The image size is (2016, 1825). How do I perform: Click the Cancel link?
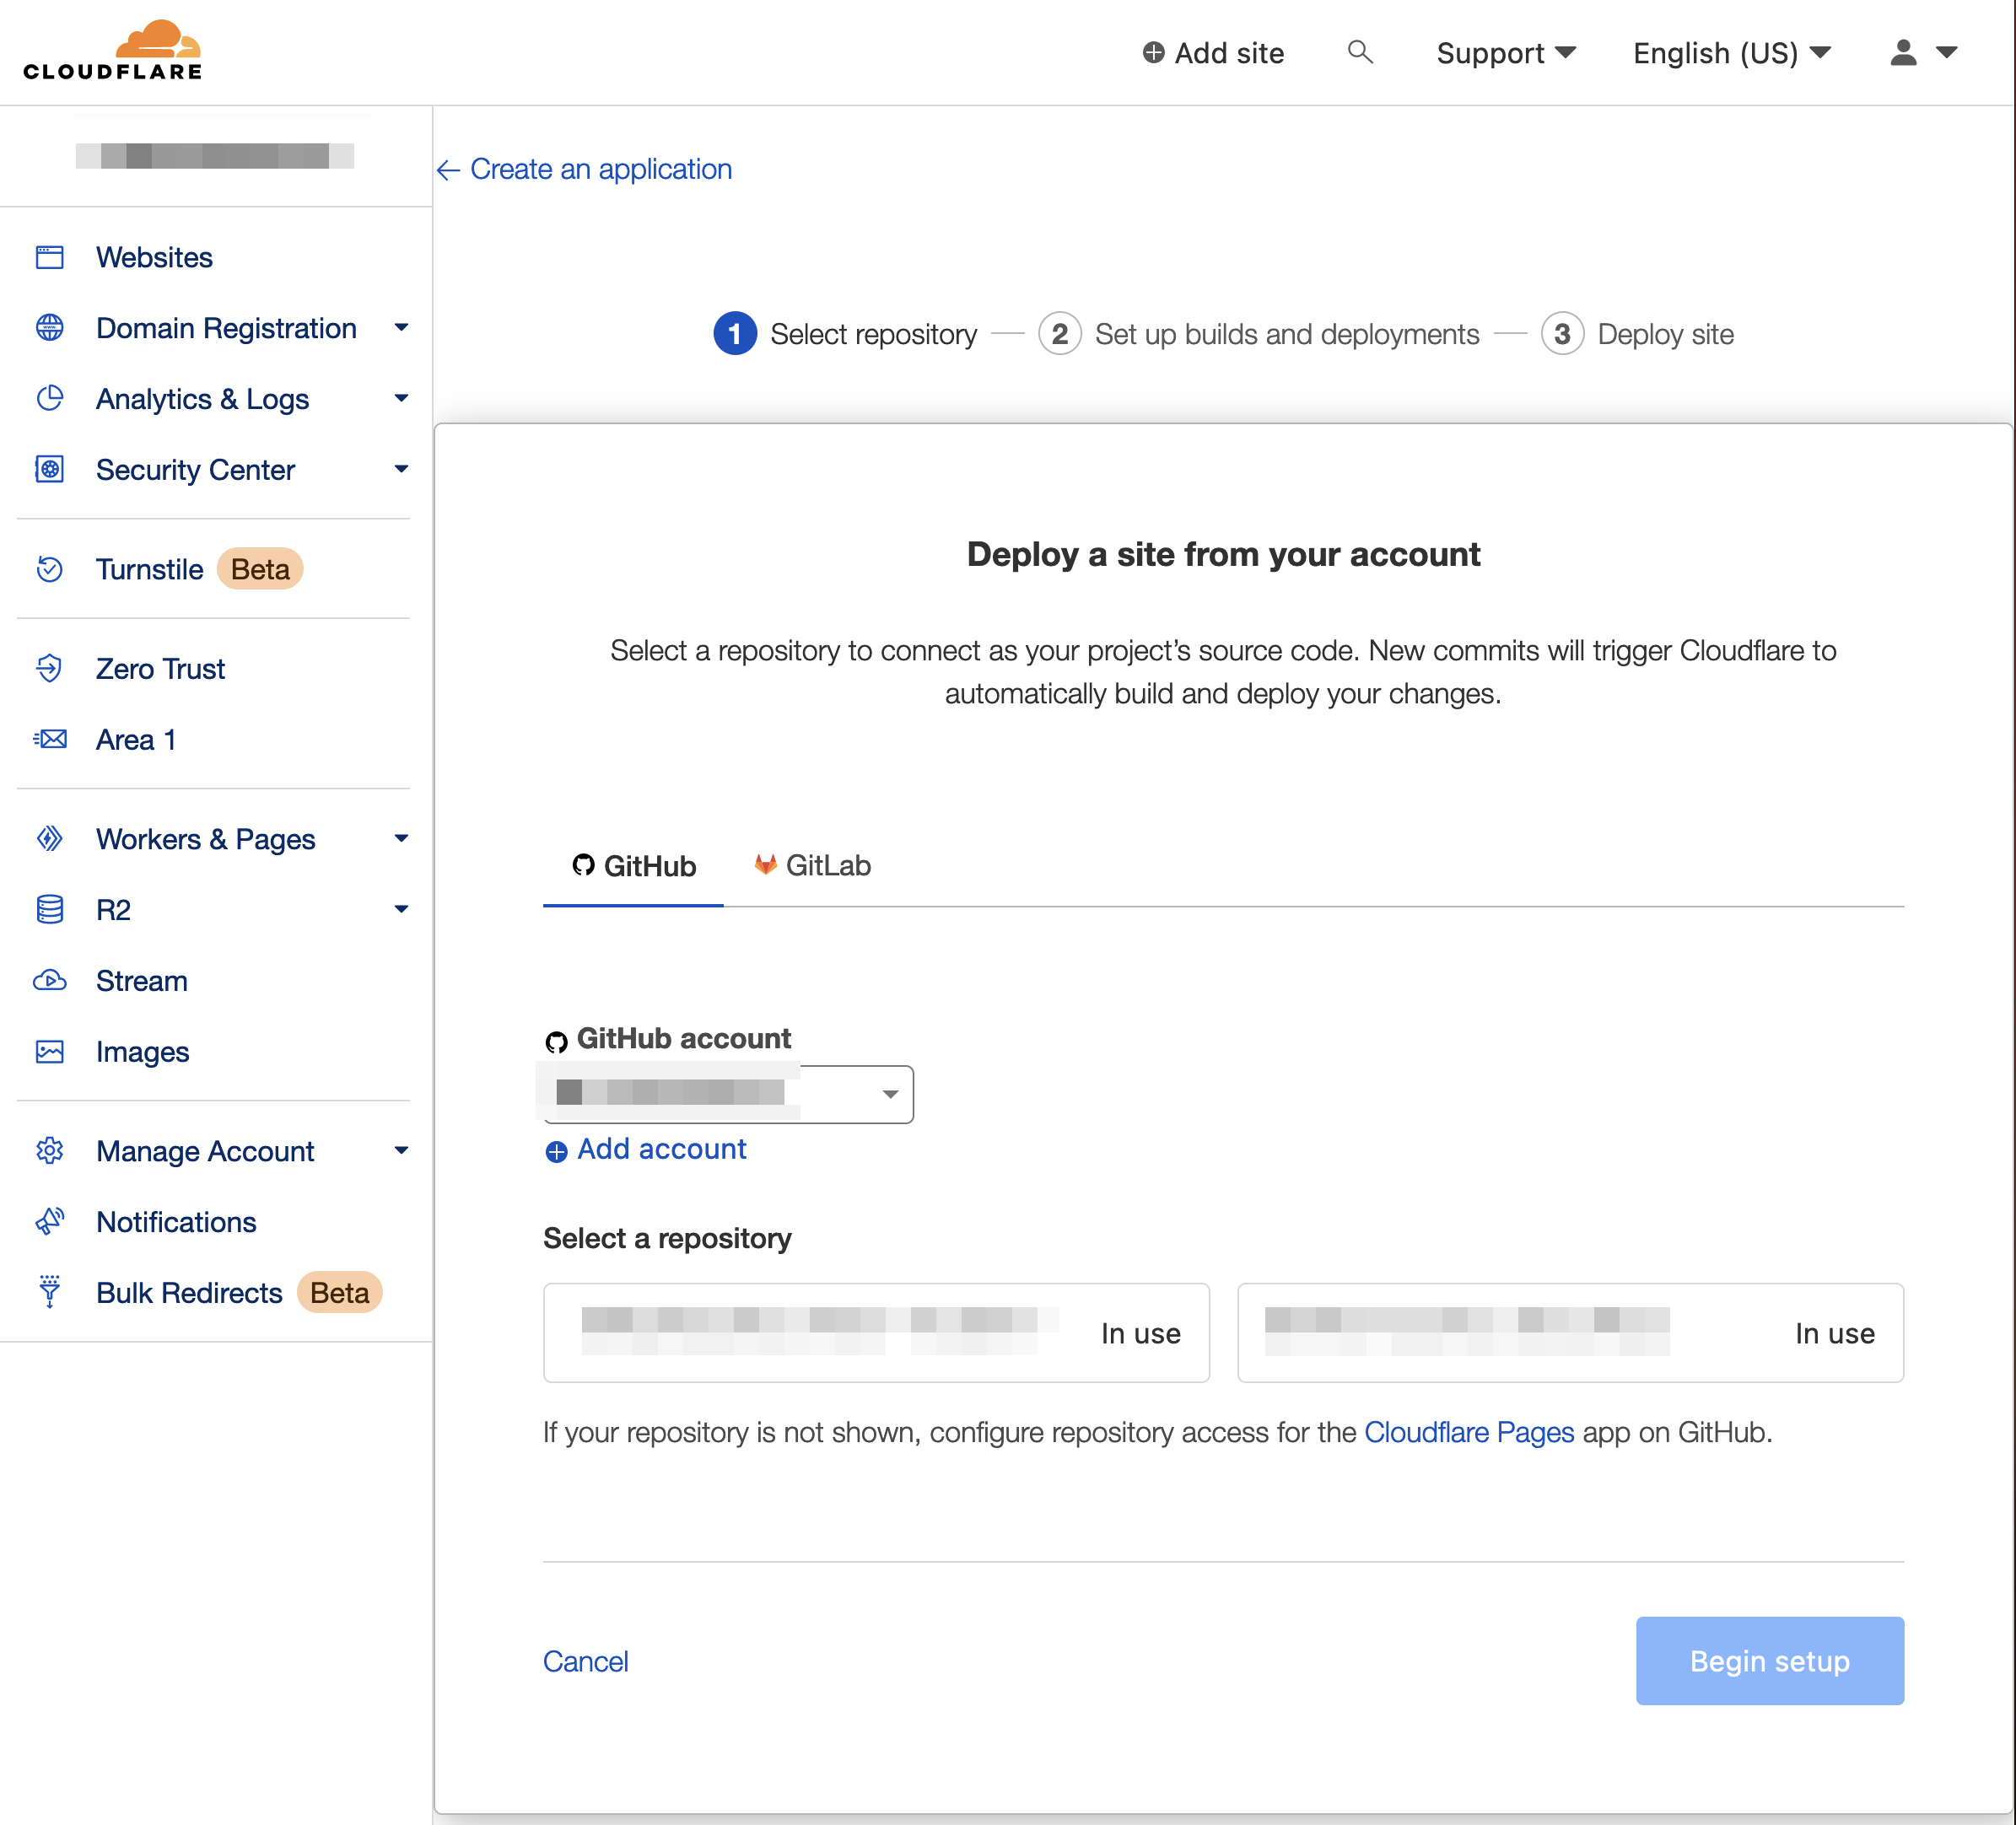pos(586,1661)
